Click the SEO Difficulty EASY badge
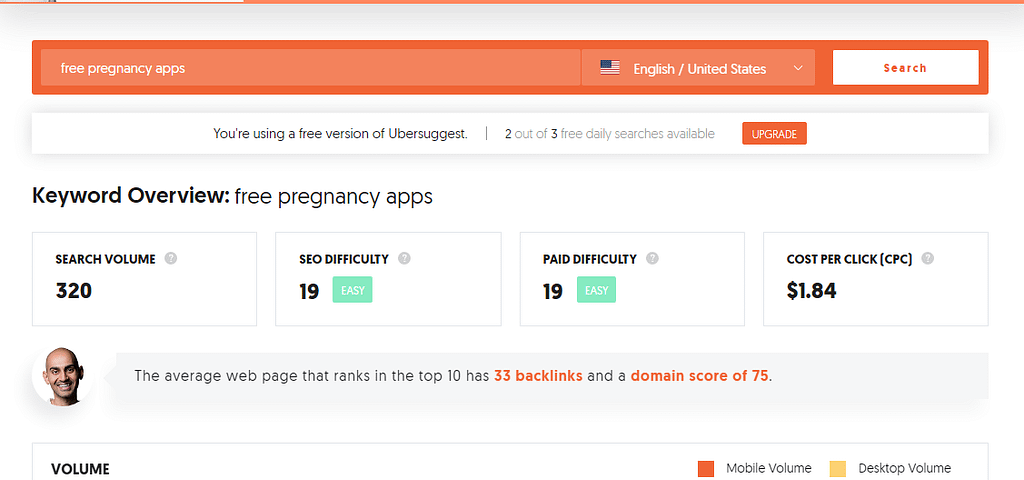1024x480 pixels. tap(353, 290)
